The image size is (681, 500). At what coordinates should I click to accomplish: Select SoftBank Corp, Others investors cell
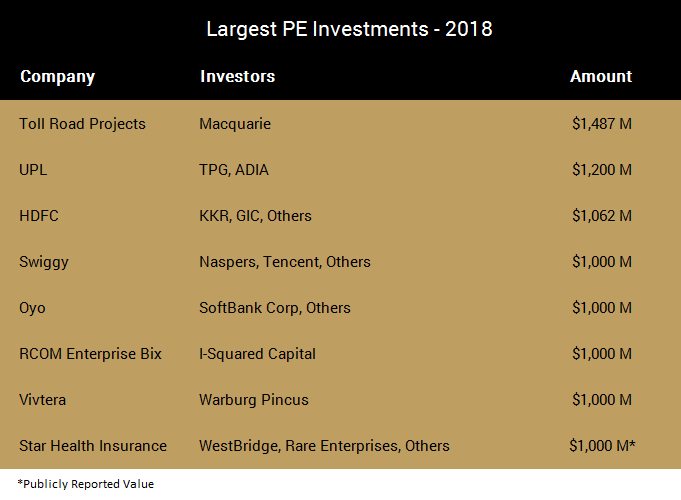coord(275,308)
